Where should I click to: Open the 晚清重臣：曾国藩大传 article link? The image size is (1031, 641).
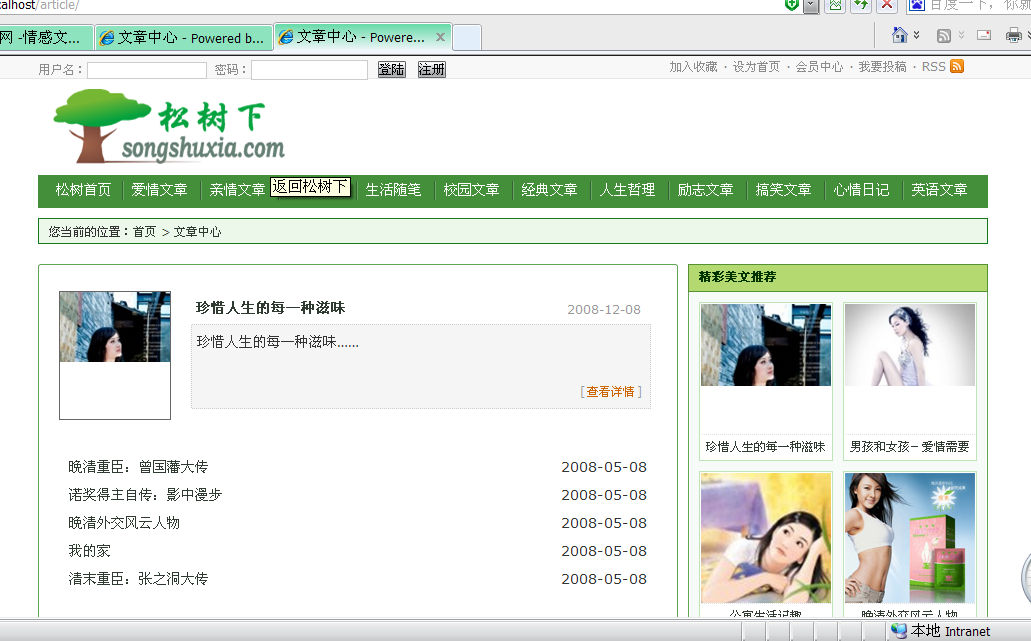138,467
